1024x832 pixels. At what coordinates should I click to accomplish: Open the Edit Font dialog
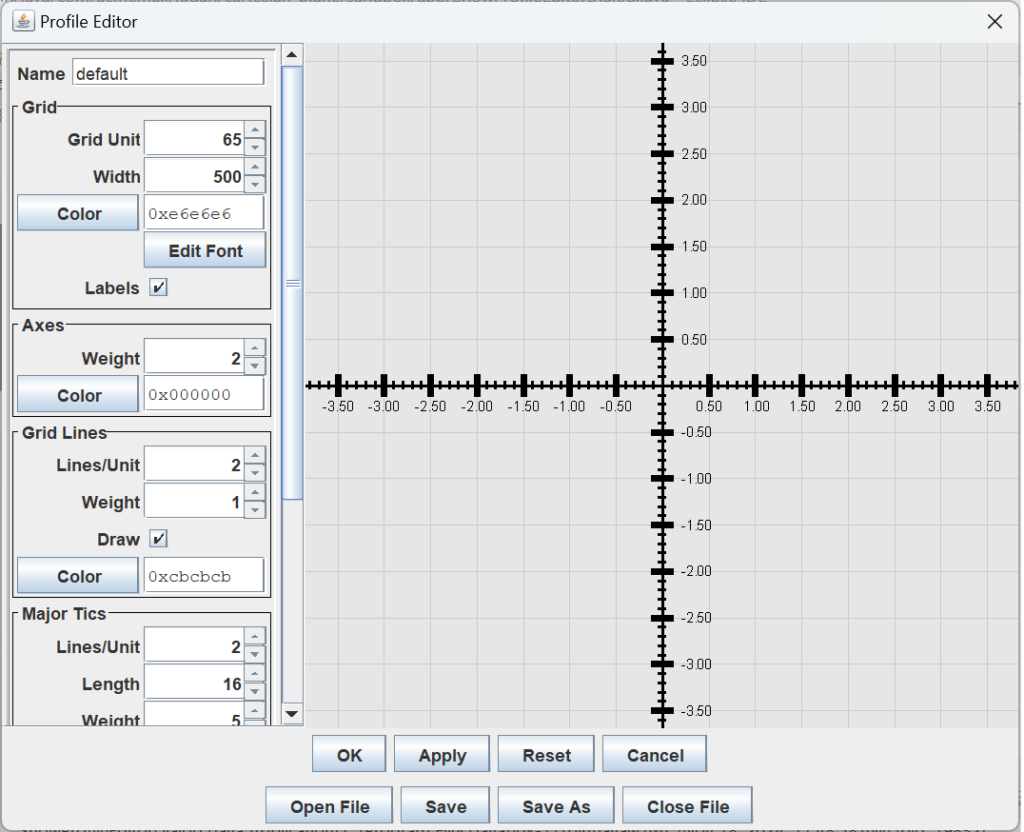point(204,250)
